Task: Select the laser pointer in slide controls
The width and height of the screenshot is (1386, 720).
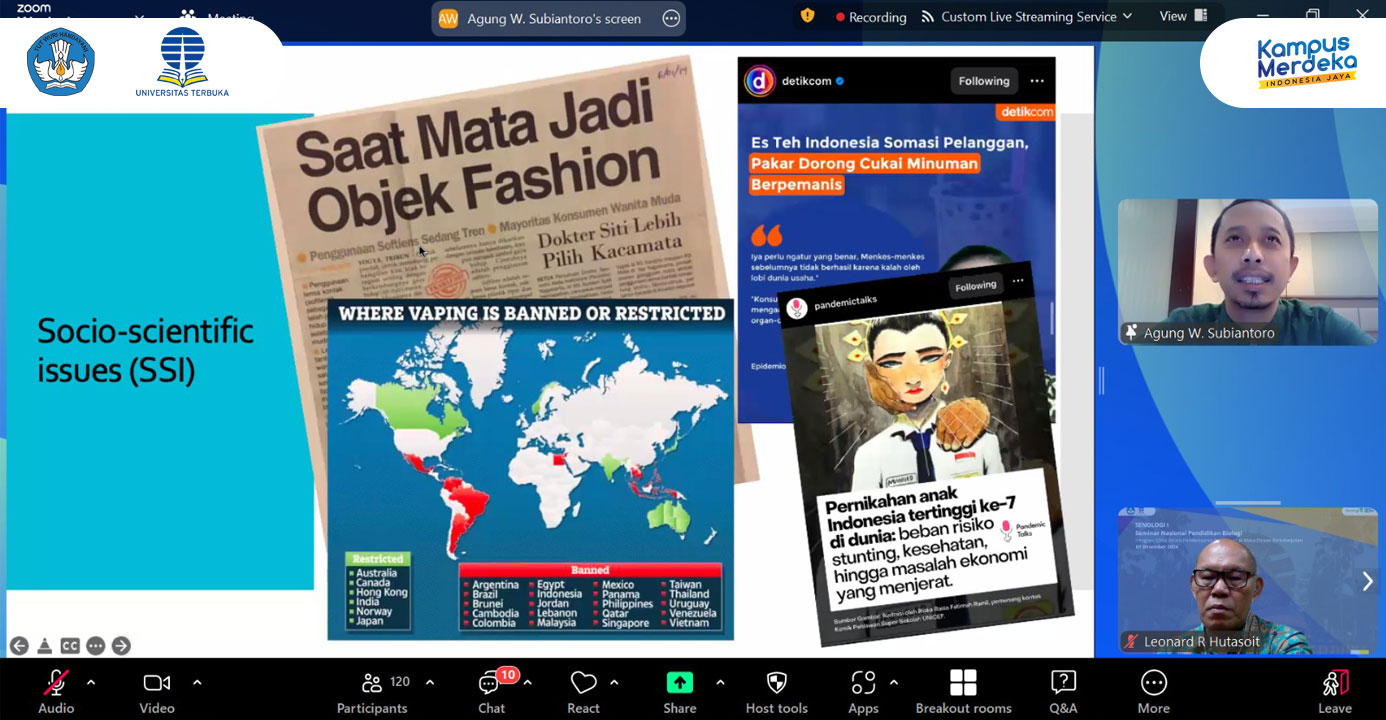Action: click(44, 647)
